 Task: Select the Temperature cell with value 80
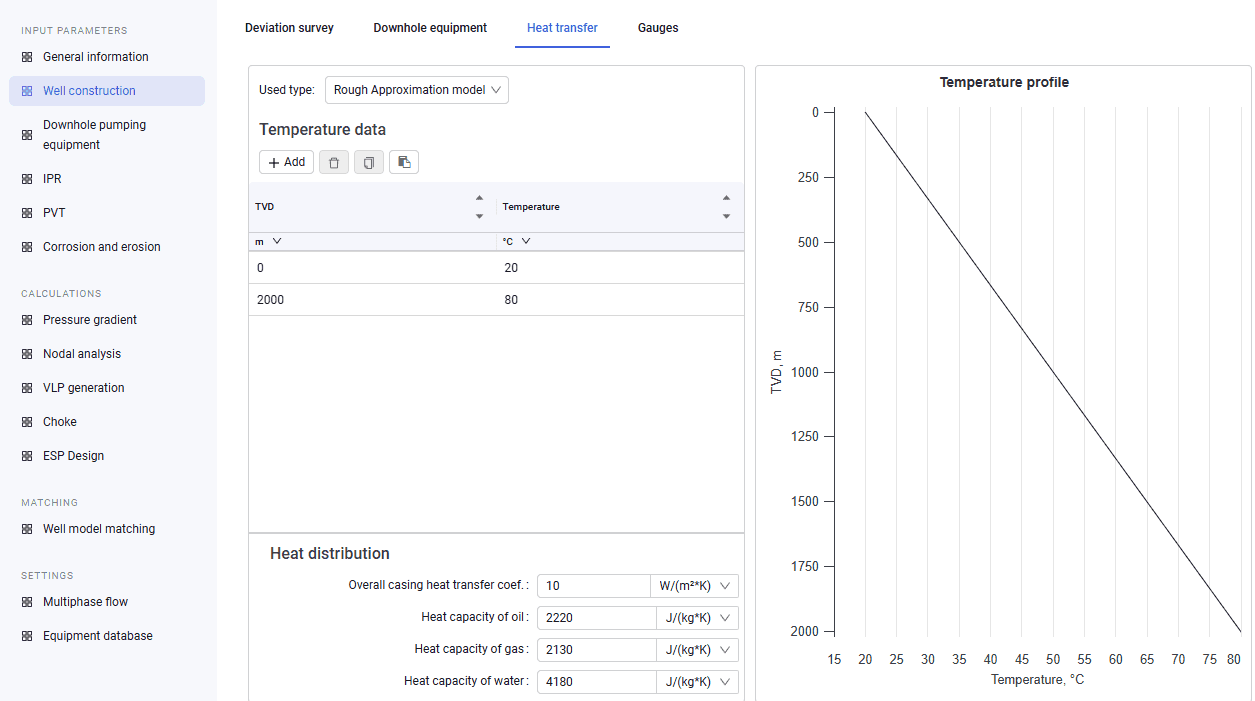[x=620, y=300]
